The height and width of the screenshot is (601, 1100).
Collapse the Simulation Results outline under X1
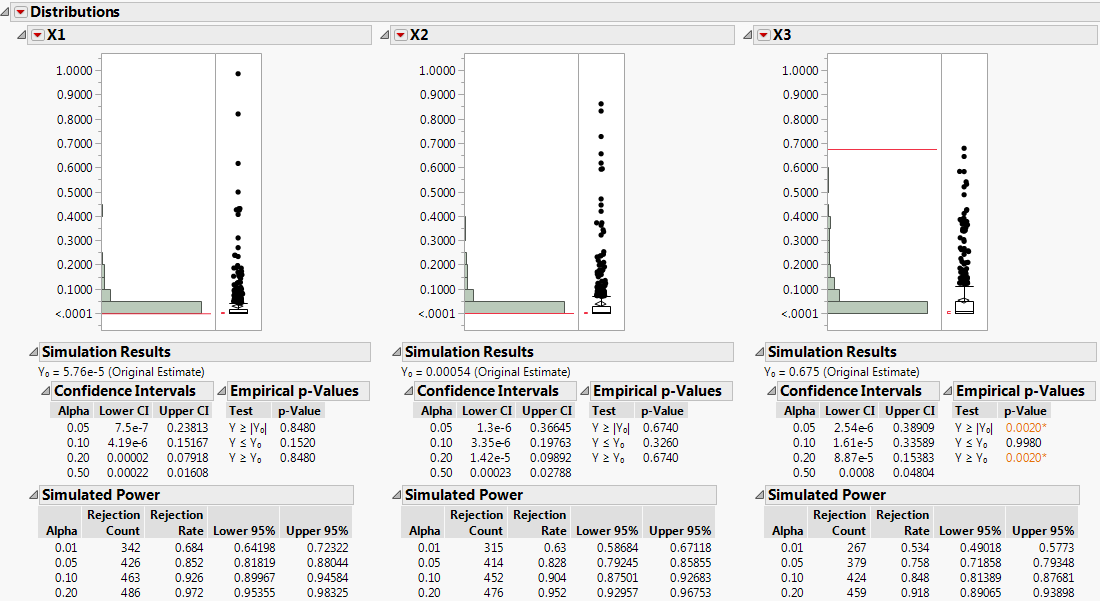(35, 351)
